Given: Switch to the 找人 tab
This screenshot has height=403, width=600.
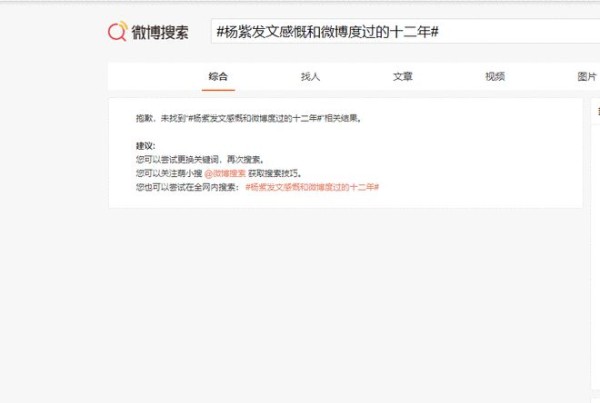Looking at the screenshot, I should point(310,77).
